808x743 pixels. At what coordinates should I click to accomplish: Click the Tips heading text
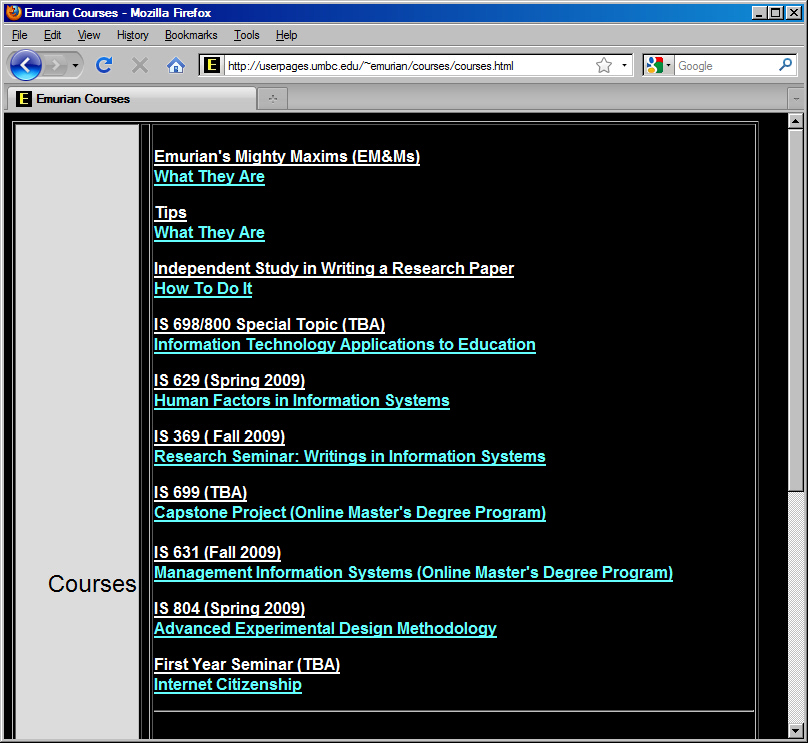(x=171, y=212)
